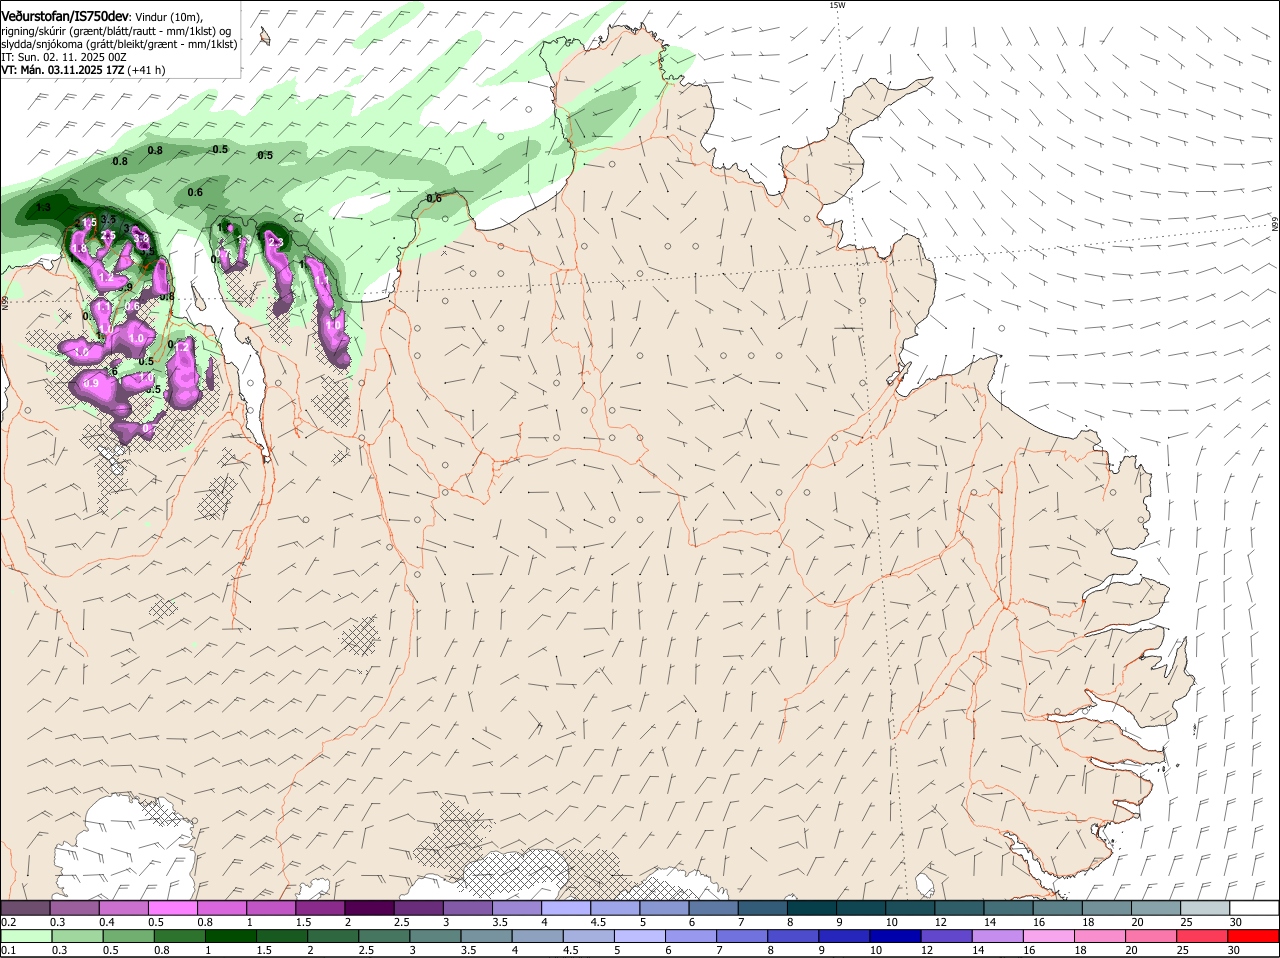Click the 'VT: Mán. 03.11.2025 17Z' valid time
Screen dimensions: 1280x958
point(62,70)
